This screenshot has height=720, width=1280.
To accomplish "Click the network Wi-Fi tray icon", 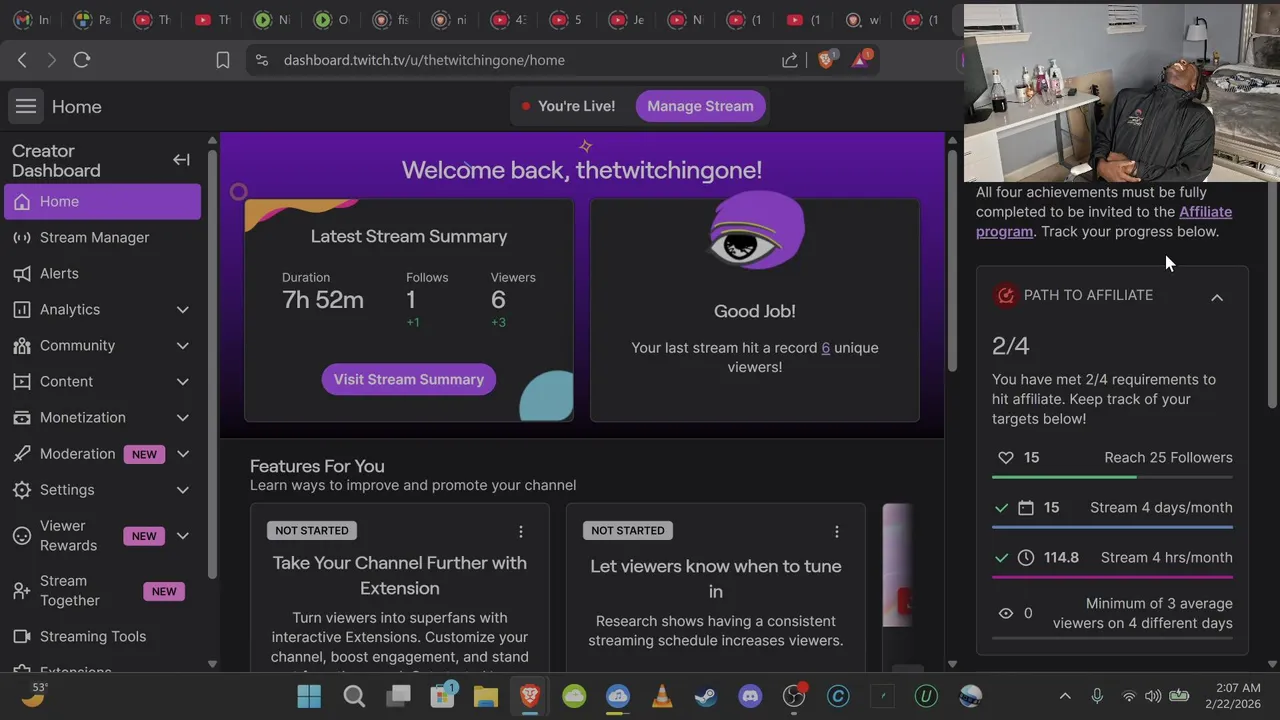I will pyautogui.click(x=1129, y=696).
